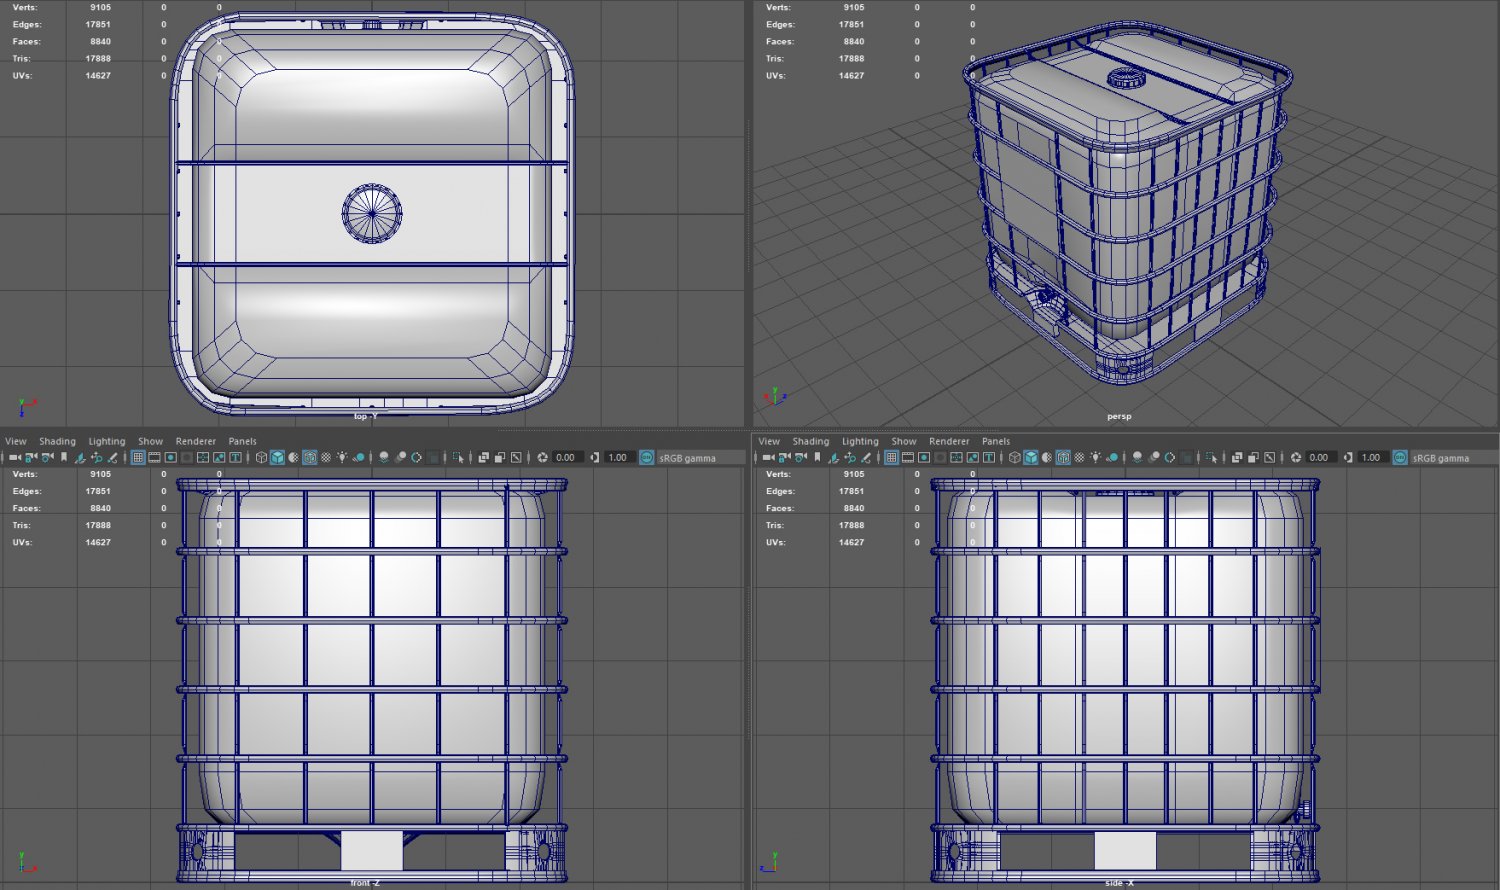This screenshot has width=1500, height=890.
Task: Toggle Wireframe on Shaded in side view toolbar
Action: tap(1063, 458)
